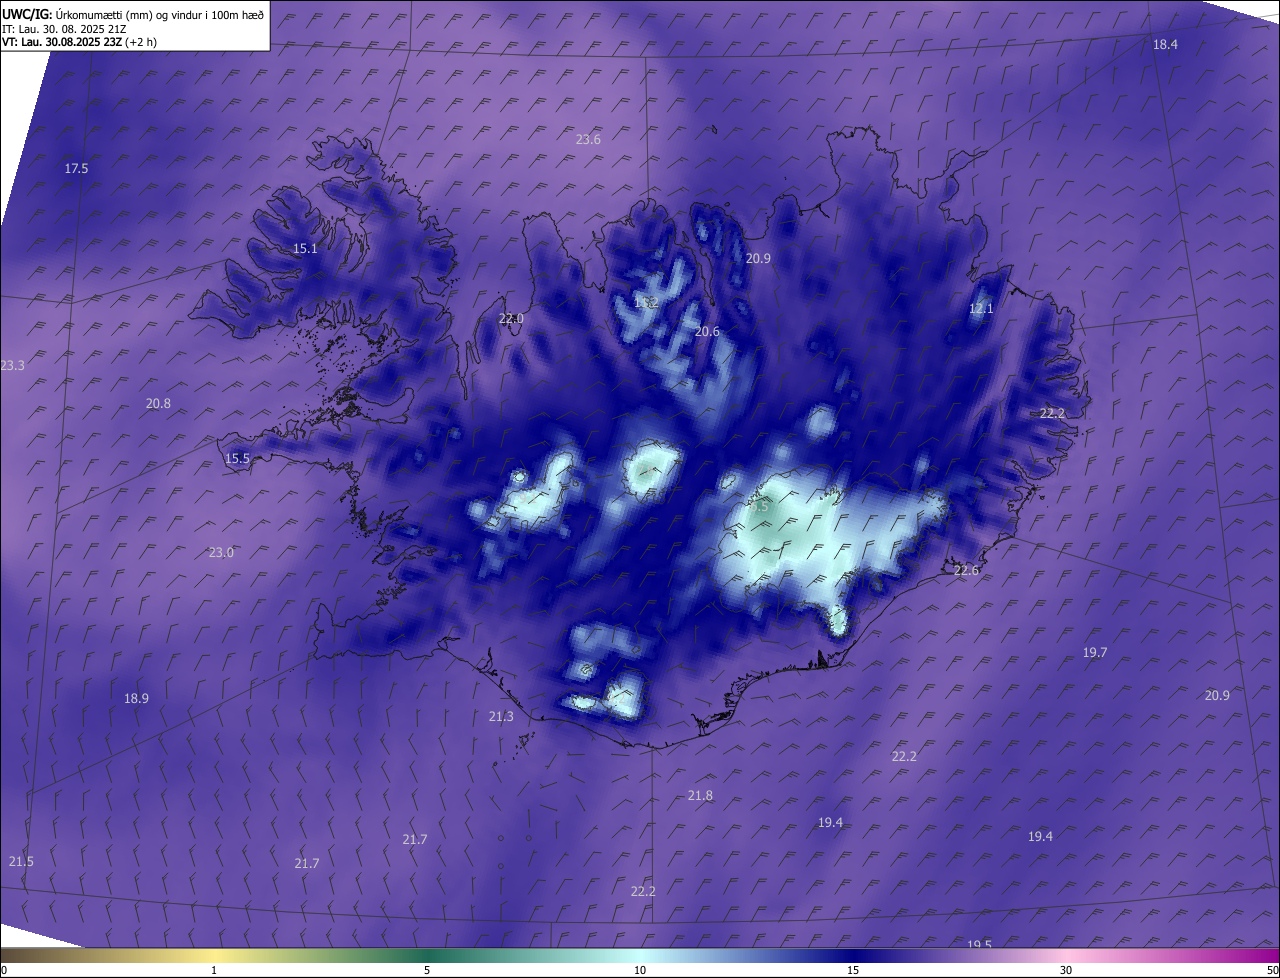Viewport: 1280px width, 978px height.
Task: Click the 30 label on the color scale
Action: click(x=1066, y=970)
